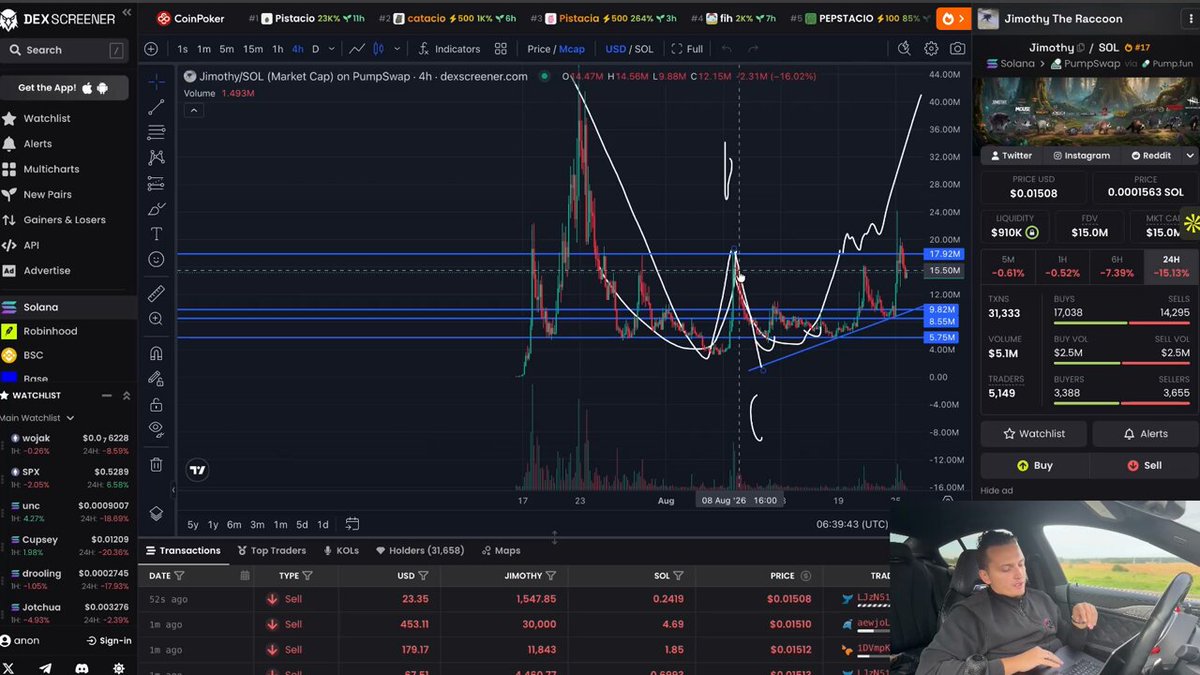Viewport: 1200px width, 675px height.
Task: Select the crosshair cursor tool
Action: (156, 82)
